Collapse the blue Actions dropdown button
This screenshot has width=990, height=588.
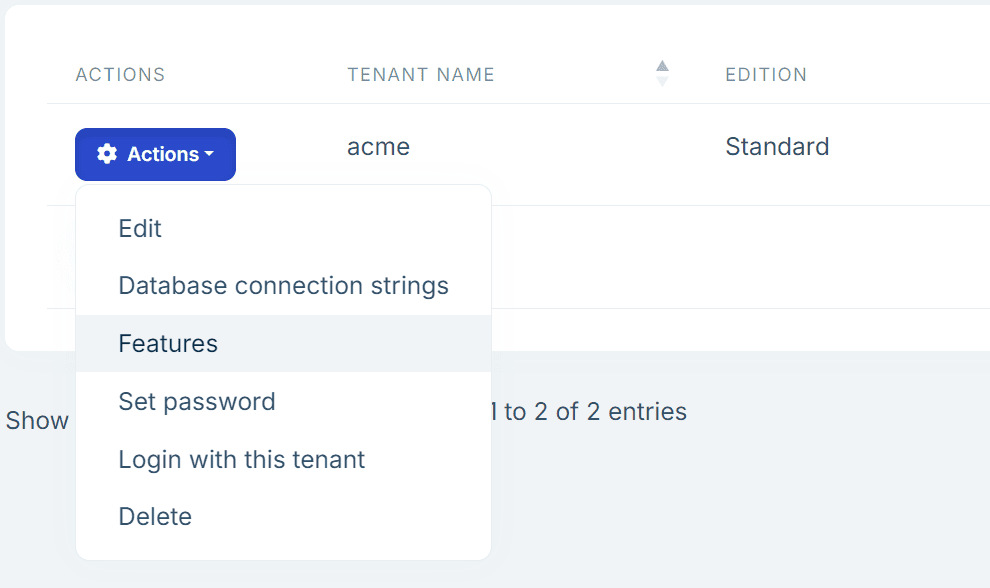pos(155,155)
